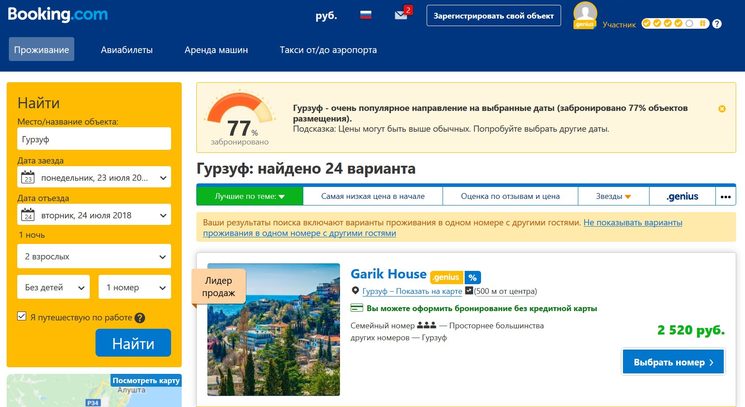Click Гурзуф – Показать на карте link

point(412,291)
